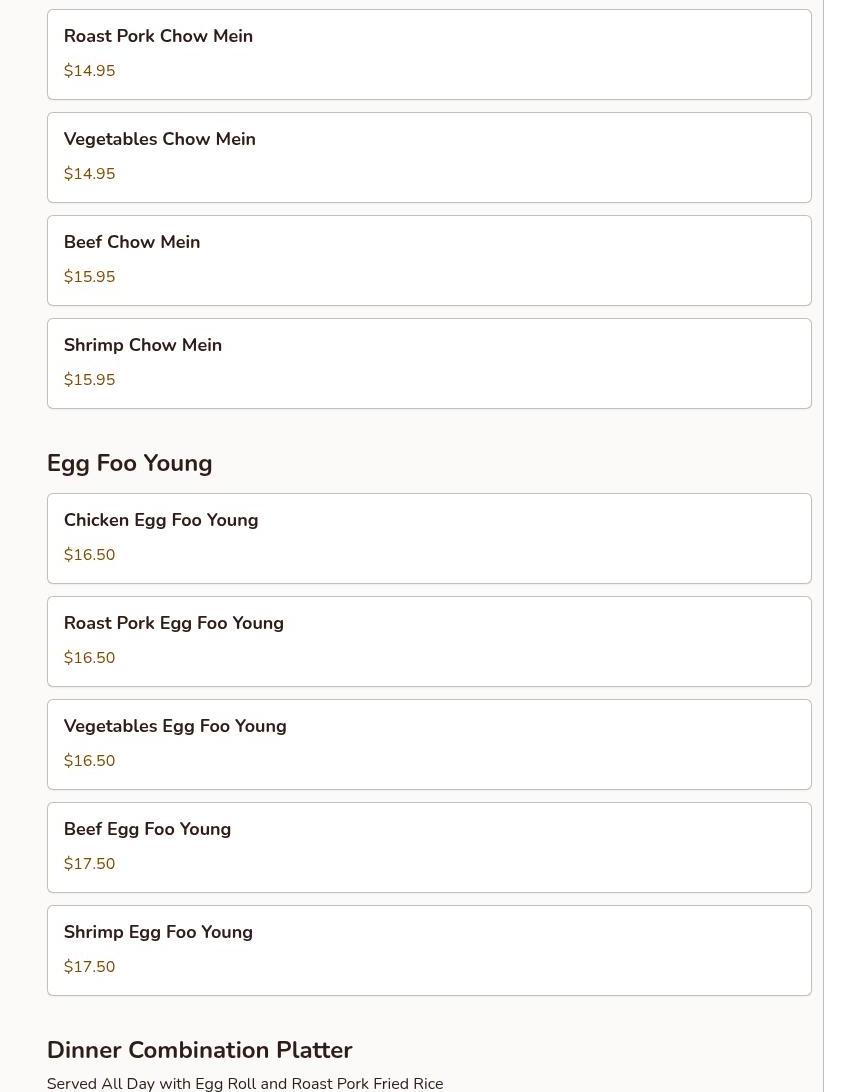The image size is (844, 1092).
Task: Click the $16.50 price under Vegetables Egg Foo Young
Action: coord(90,761)
